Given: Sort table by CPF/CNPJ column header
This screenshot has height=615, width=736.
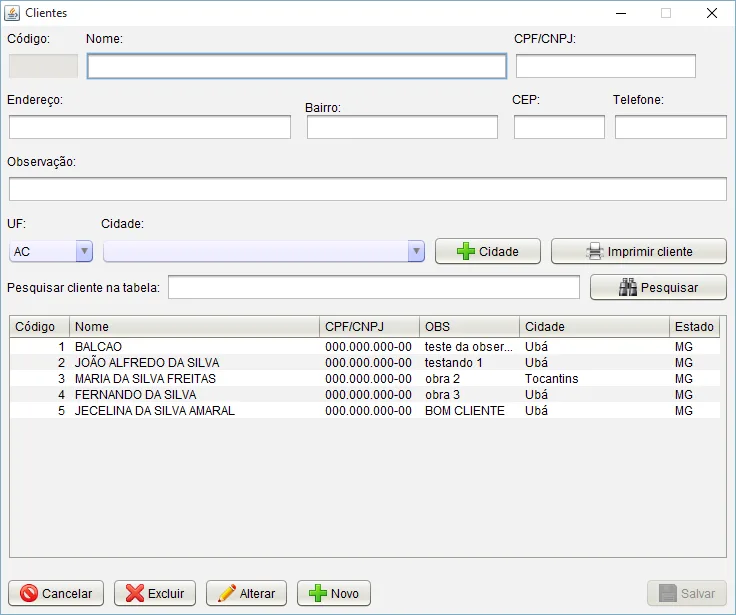Looking at the screenshot, I should [369, 327].
